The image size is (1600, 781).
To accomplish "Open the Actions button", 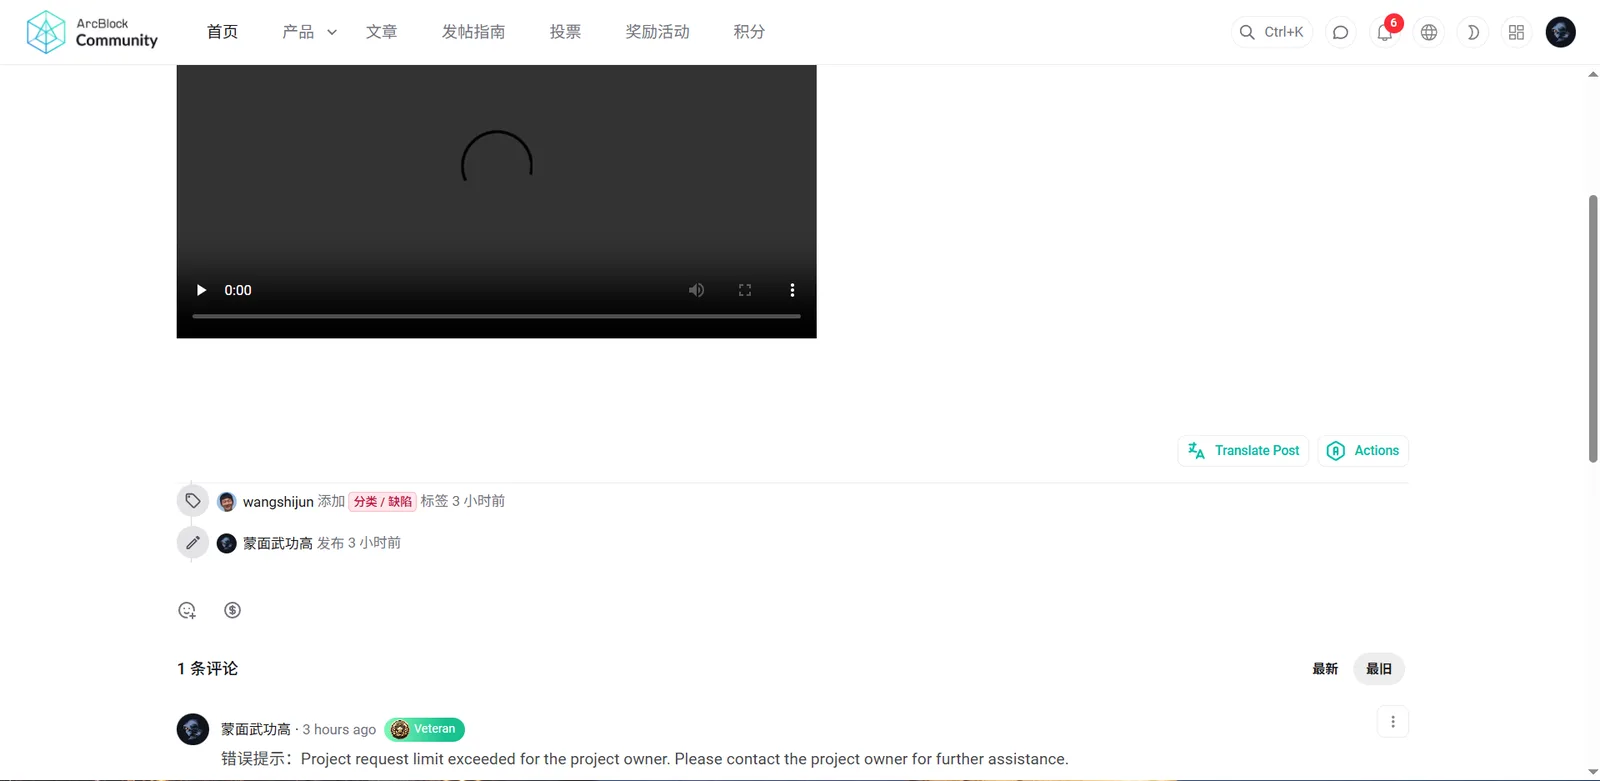I will click(1363, 451).
